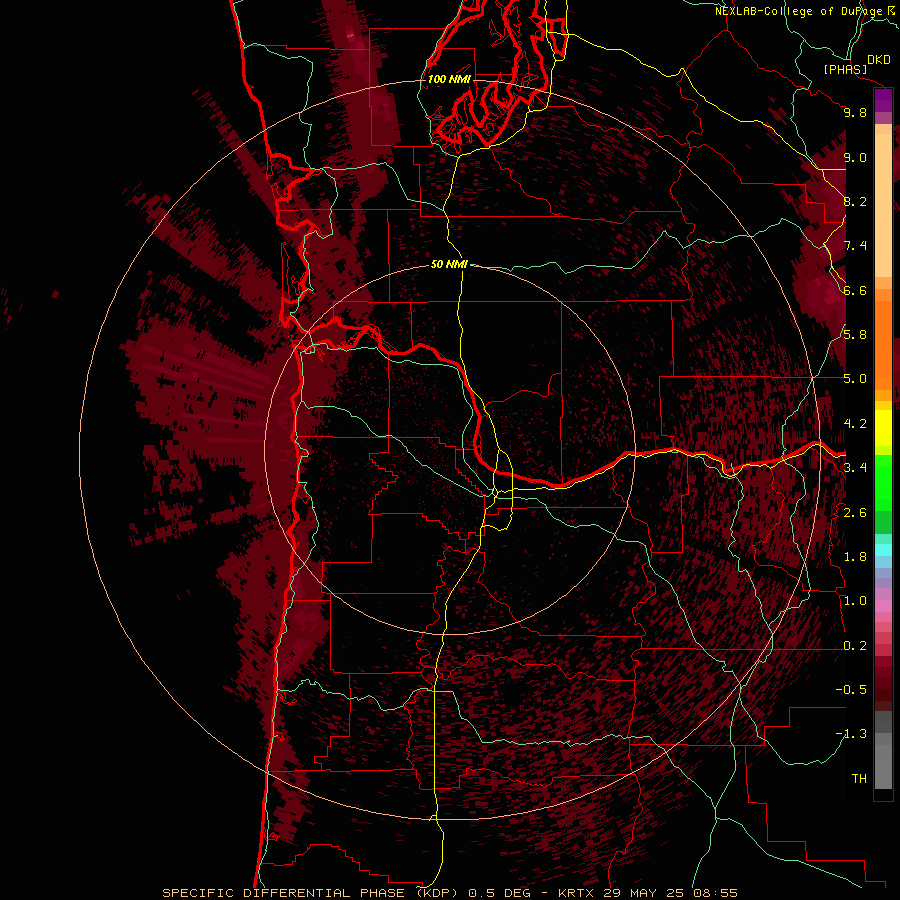Image resolution: width=900 pixels, height=900 pixels.
Task: Click the 9.8 scale value
Action: tap(855, 112)
